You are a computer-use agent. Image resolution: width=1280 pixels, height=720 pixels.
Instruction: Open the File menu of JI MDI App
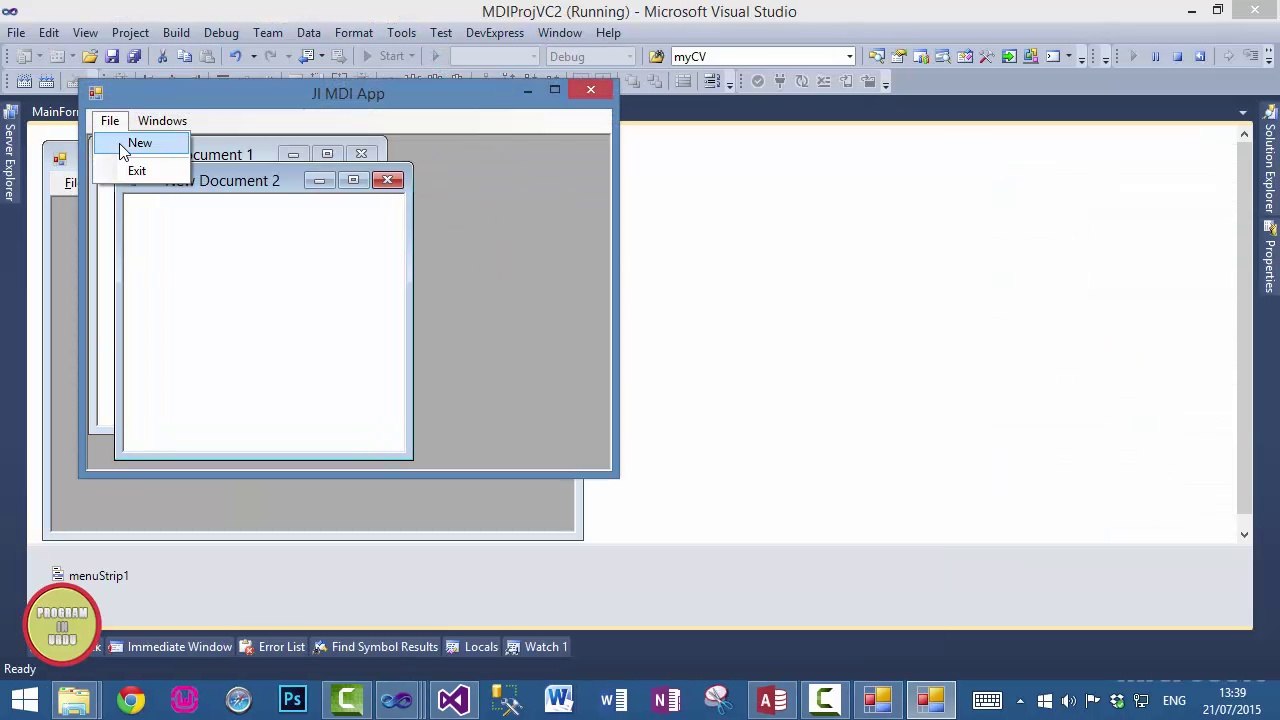[x=110, y=121]
